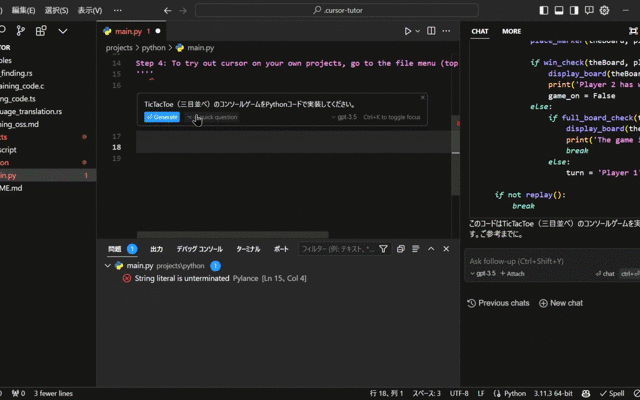The height and width of the screenshot is (400, 640).
Task: Maximize the panel with the up chevron
Action: (431, 249)
